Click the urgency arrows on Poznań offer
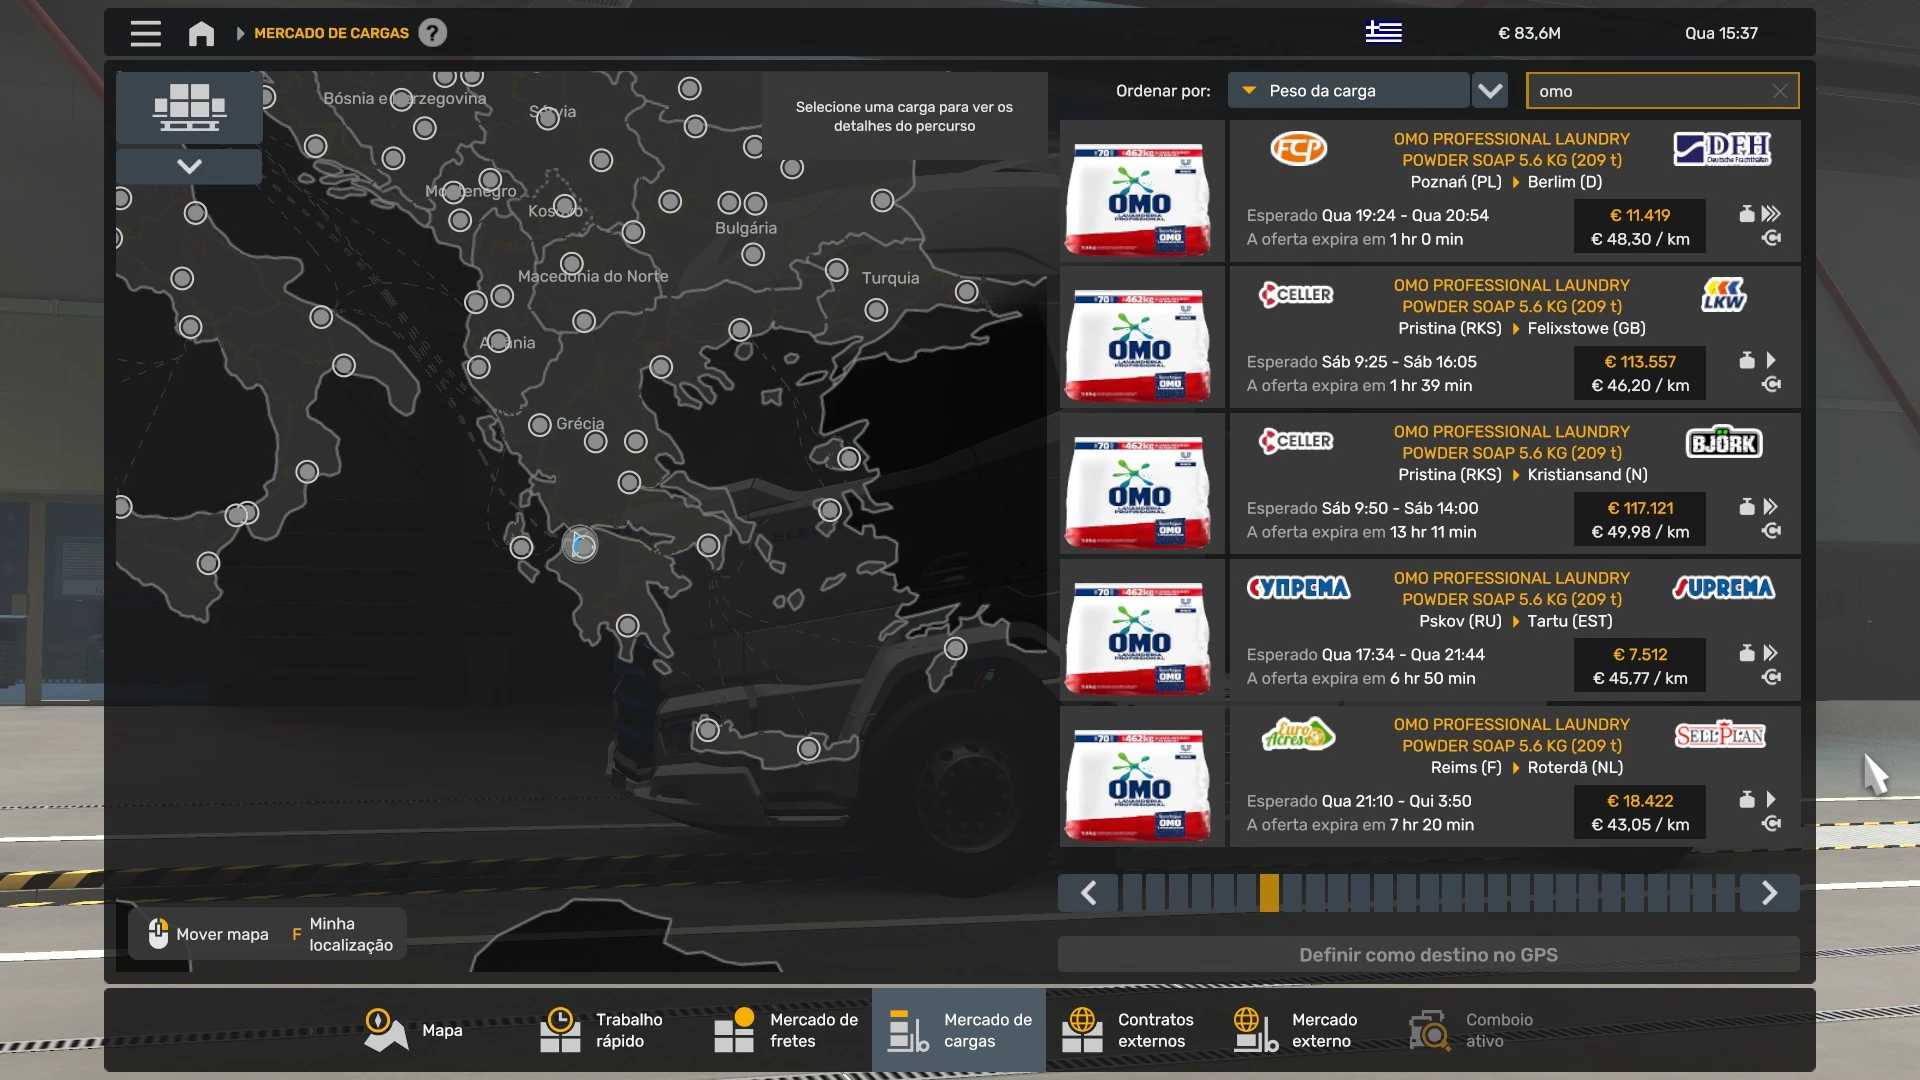This screenshot has width=1920, height=1080. (1771, 214)
